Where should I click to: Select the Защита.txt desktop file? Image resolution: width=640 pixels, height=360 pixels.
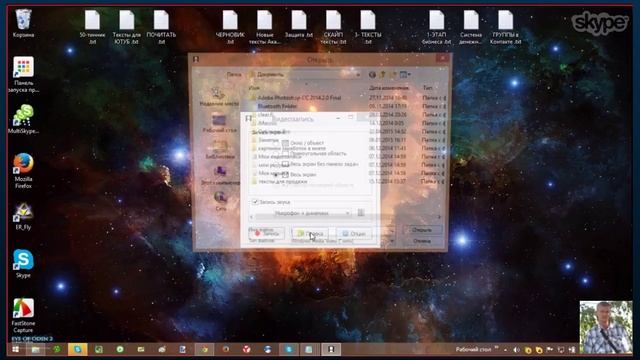point(299,24)
